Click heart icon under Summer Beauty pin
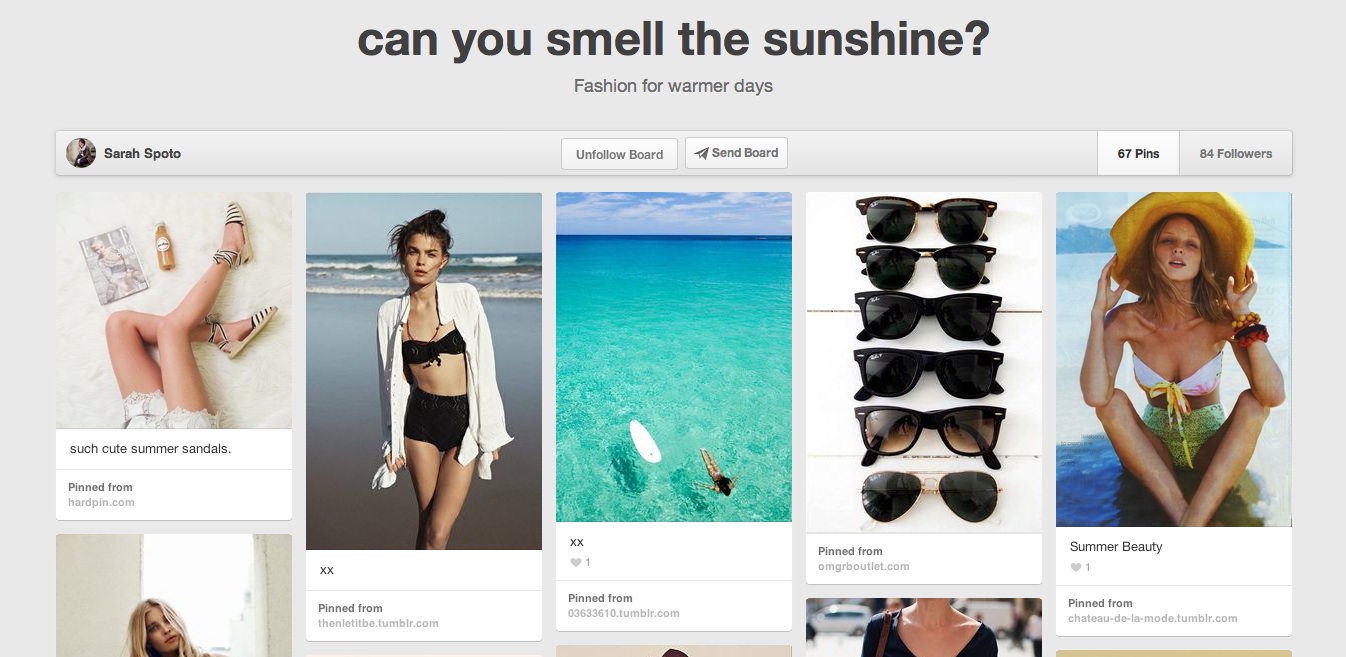Image resolution: width=1346 pixels, height=657 pixels. pos(1075,567)
